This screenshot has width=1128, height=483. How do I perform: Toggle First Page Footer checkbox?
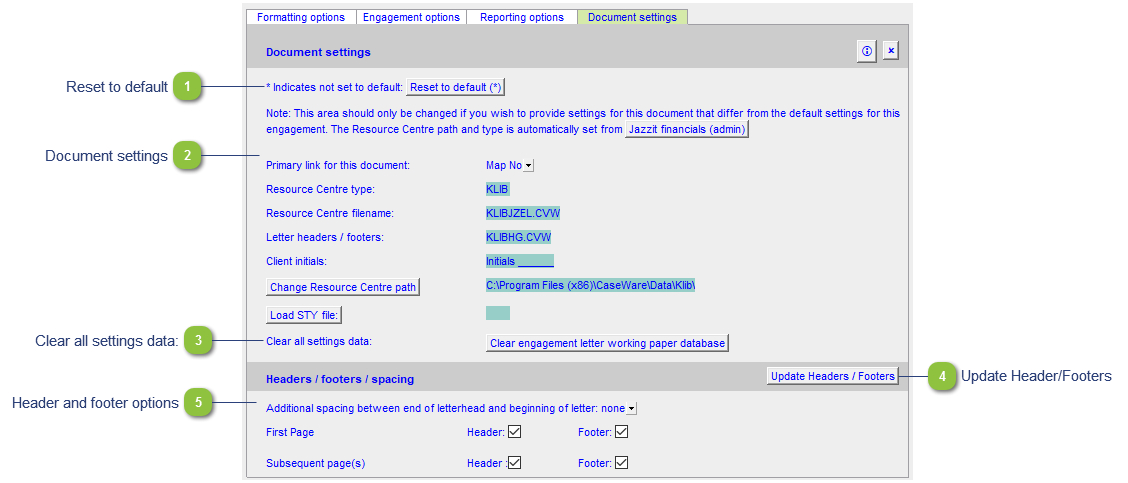(x=622, y=432)
